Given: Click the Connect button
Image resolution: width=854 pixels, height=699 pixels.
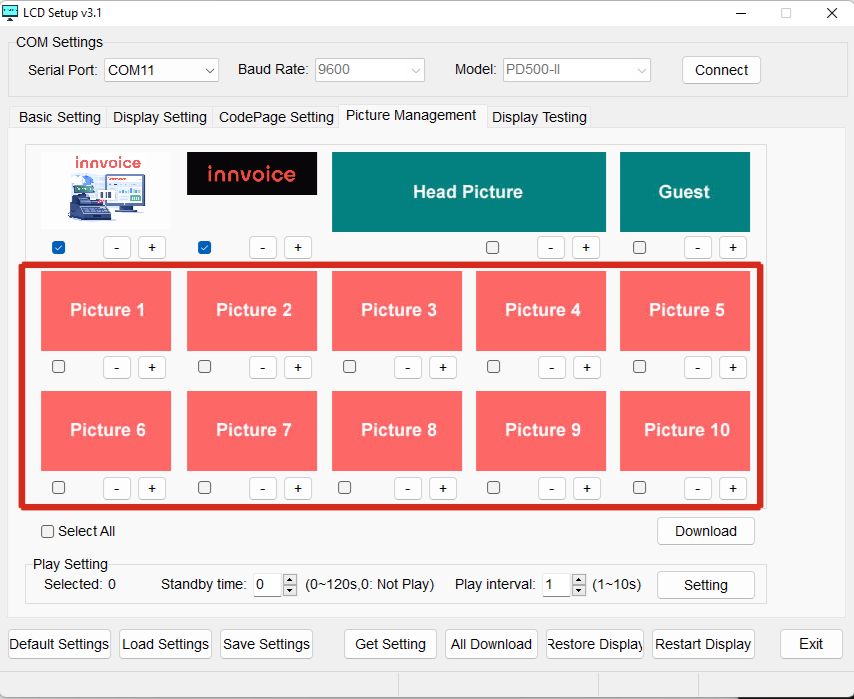Looking at the screenshot, I should coord(721,70).
